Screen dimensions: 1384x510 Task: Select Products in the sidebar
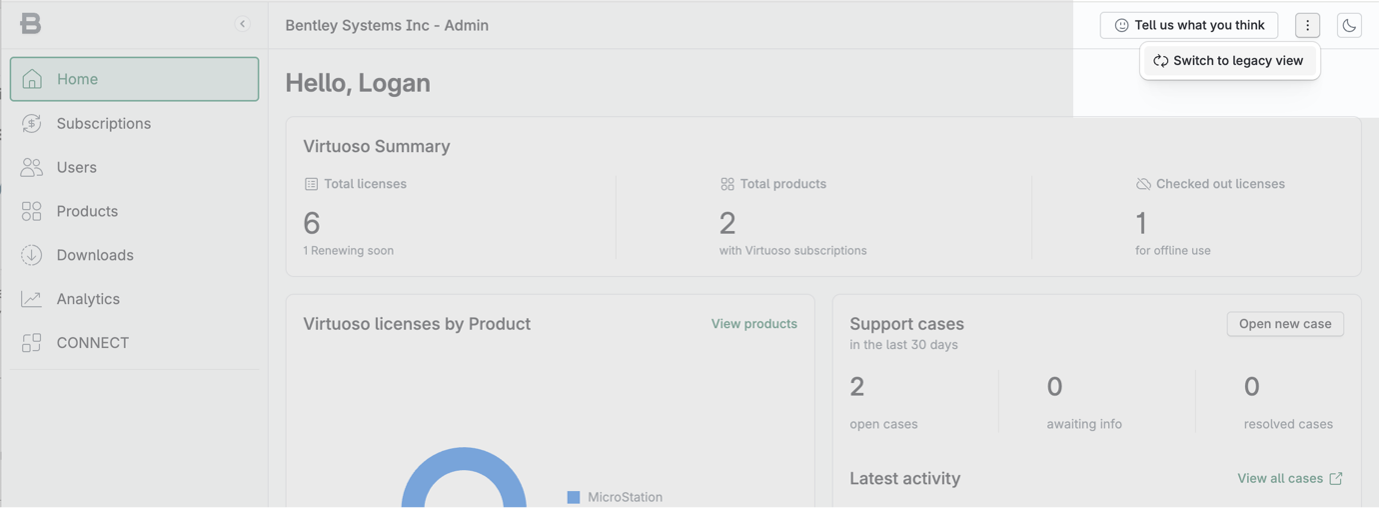(x=135, y=212)
